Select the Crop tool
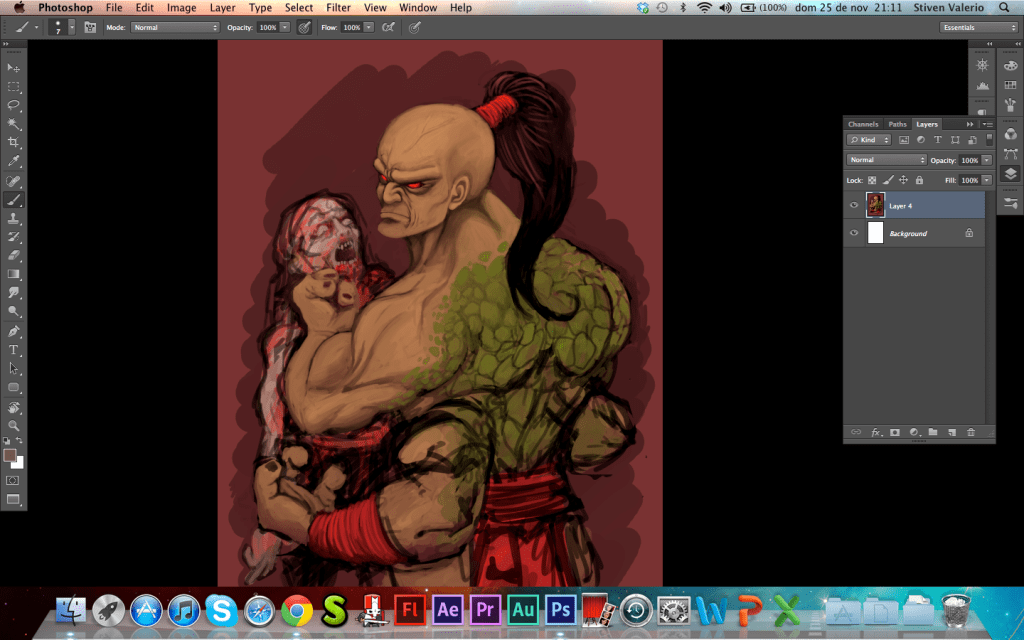This screenshot has width=1024, height=640. (14, 143)
